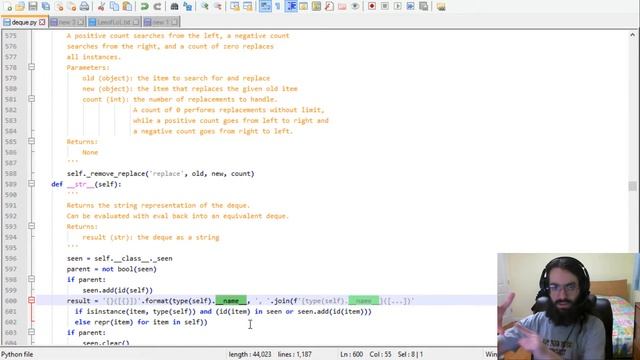The image size is (640, 360).
Task: Print the current document
Action: [x=84, y=6]
